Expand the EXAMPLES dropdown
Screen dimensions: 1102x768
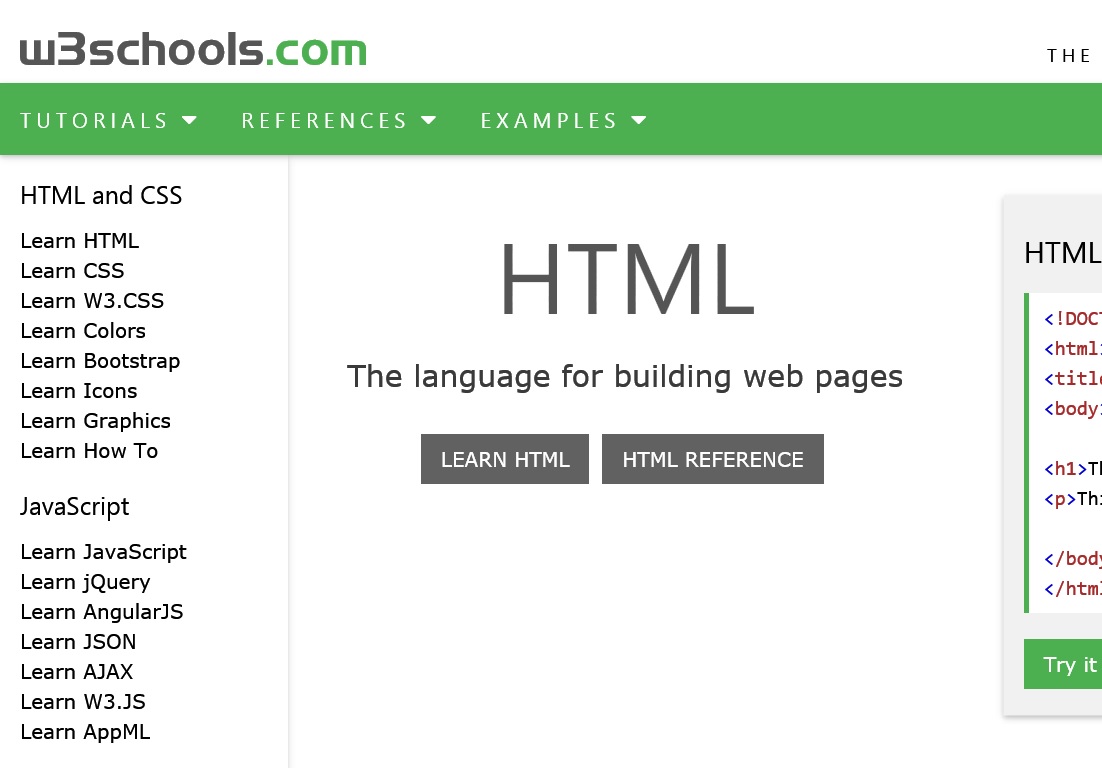tap(563, 120)
